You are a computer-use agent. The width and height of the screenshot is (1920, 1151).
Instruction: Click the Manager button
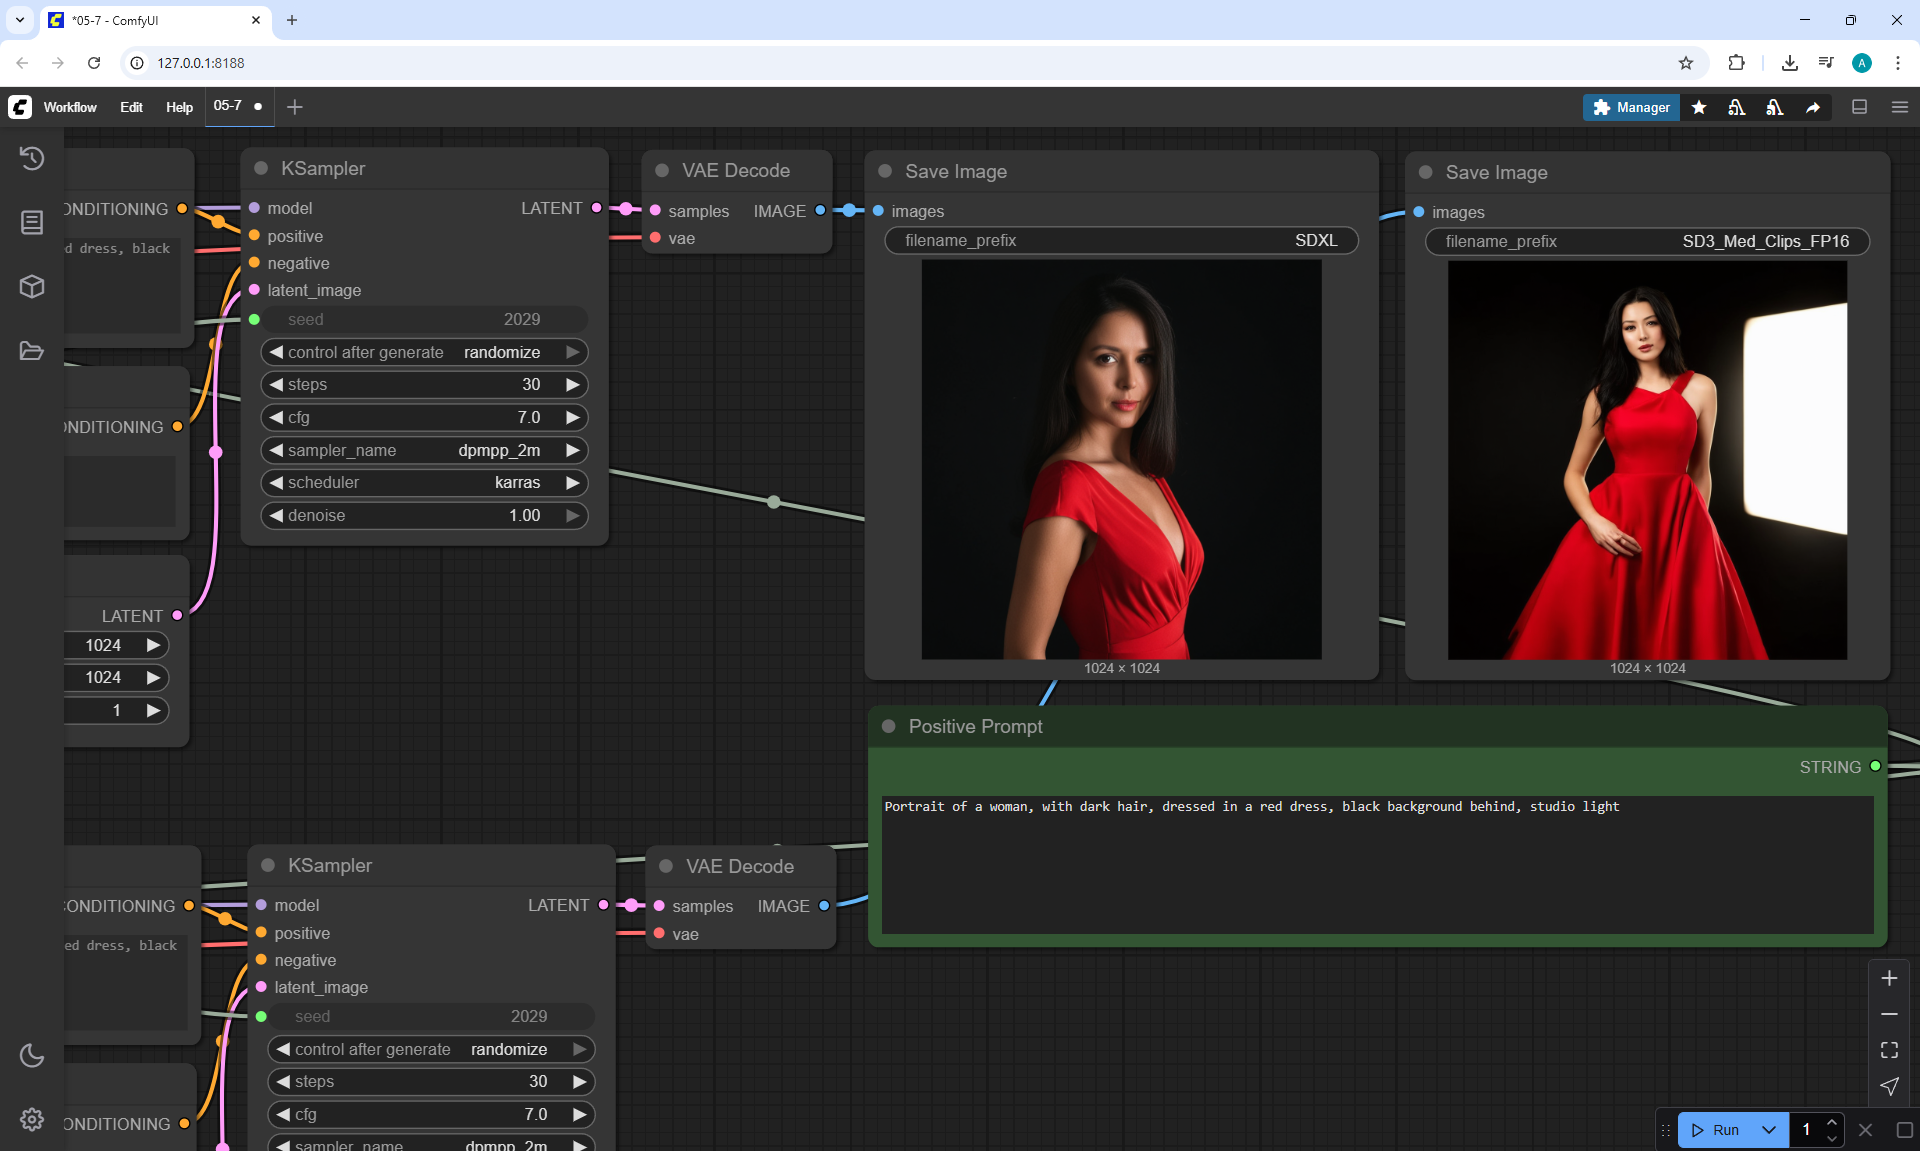tap(1631, 107)
